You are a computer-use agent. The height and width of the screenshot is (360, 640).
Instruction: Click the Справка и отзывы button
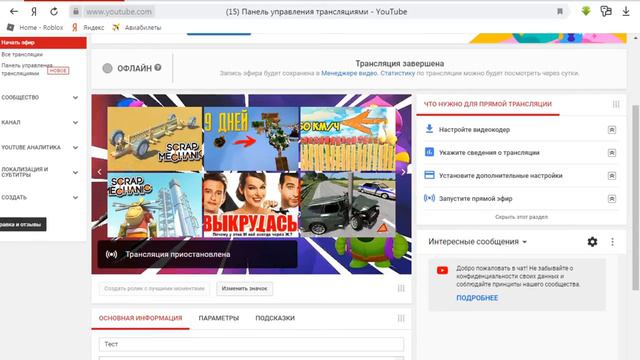click(22, 224)
